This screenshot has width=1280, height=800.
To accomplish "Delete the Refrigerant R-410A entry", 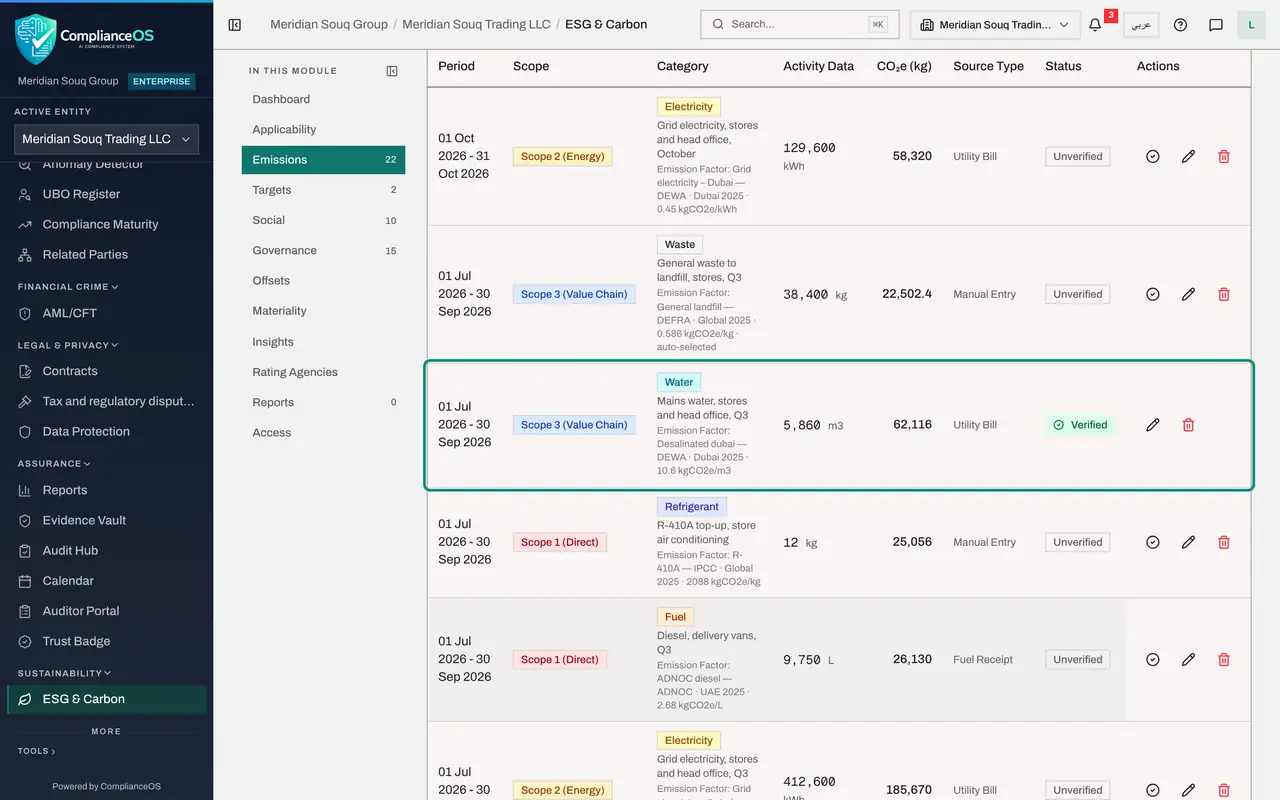I will 1224,542.
